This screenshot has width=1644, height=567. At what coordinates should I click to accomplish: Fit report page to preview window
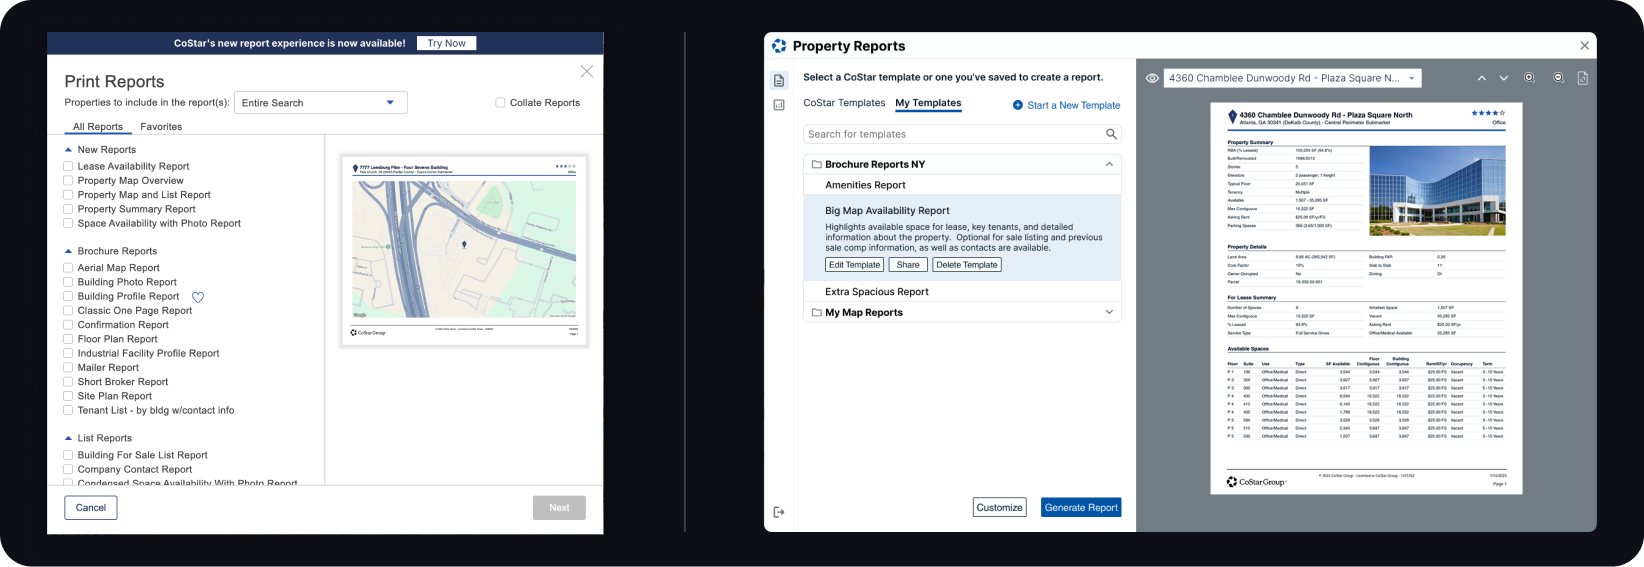coord(1583,78)
